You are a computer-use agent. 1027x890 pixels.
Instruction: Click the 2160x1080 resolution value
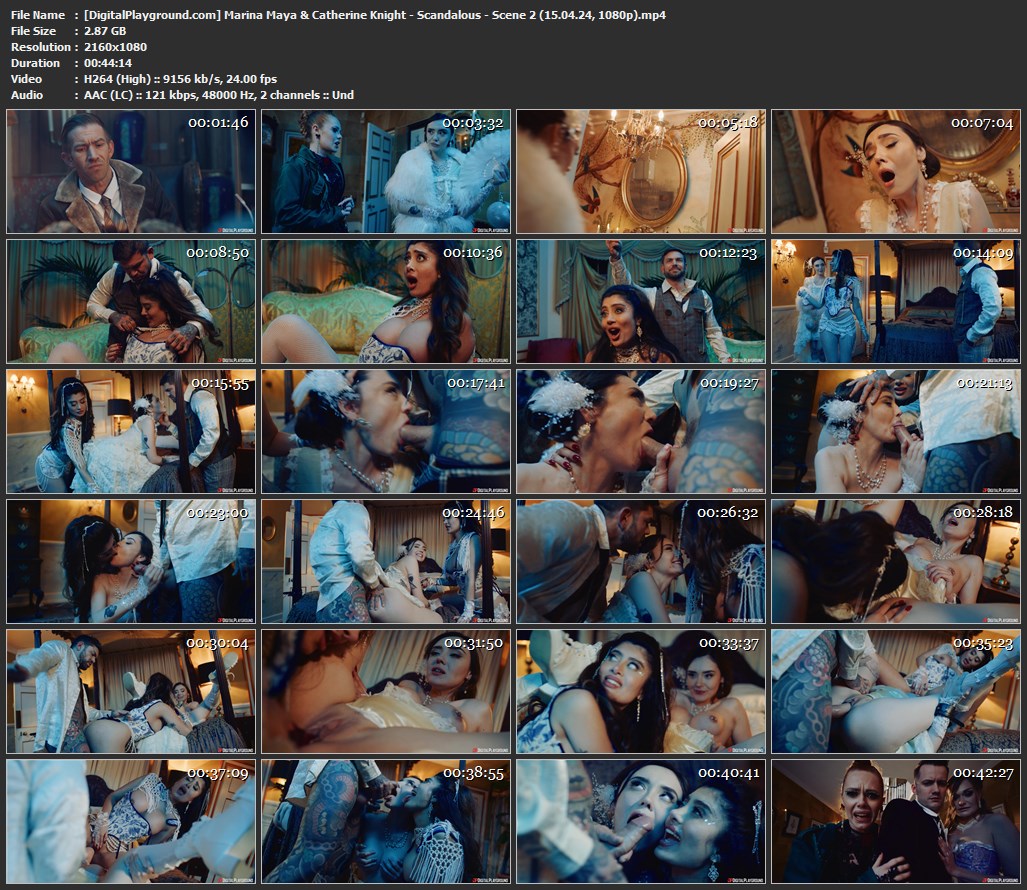coord(115,47)
